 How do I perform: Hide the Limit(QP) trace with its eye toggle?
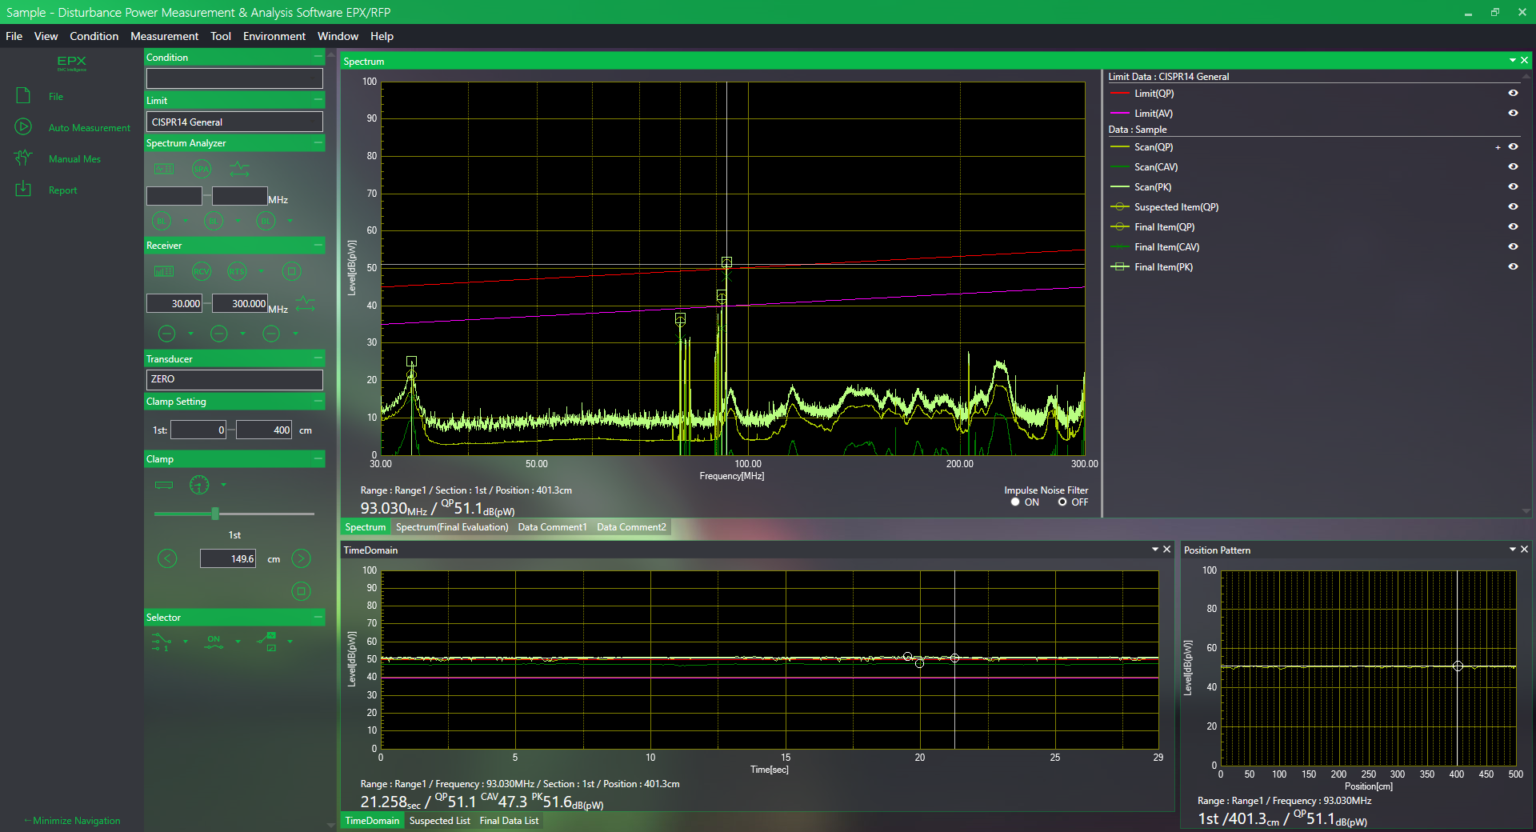(x=1512, y=93)
